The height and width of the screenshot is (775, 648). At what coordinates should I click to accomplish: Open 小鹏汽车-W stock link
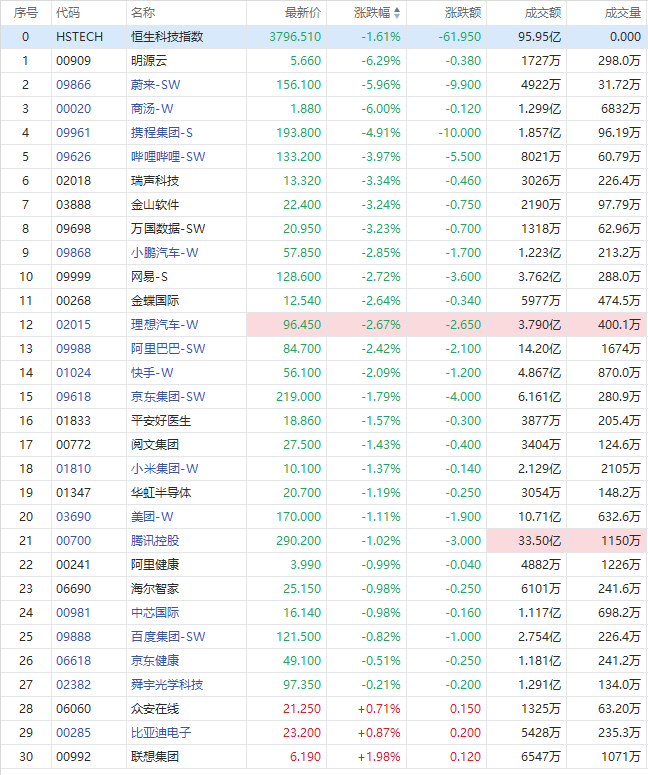165,253
